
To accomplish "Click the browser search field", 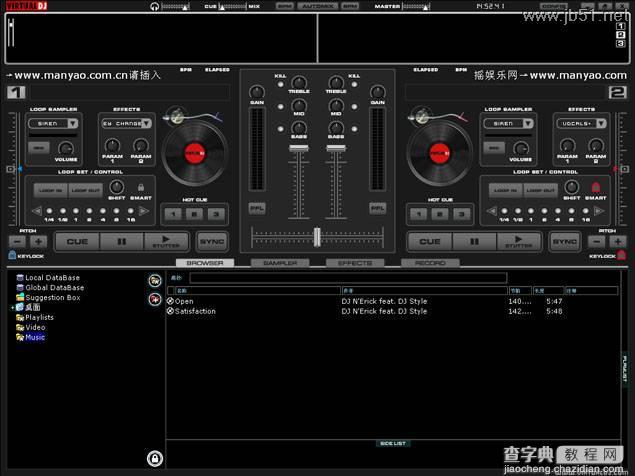I will point(348,278).
